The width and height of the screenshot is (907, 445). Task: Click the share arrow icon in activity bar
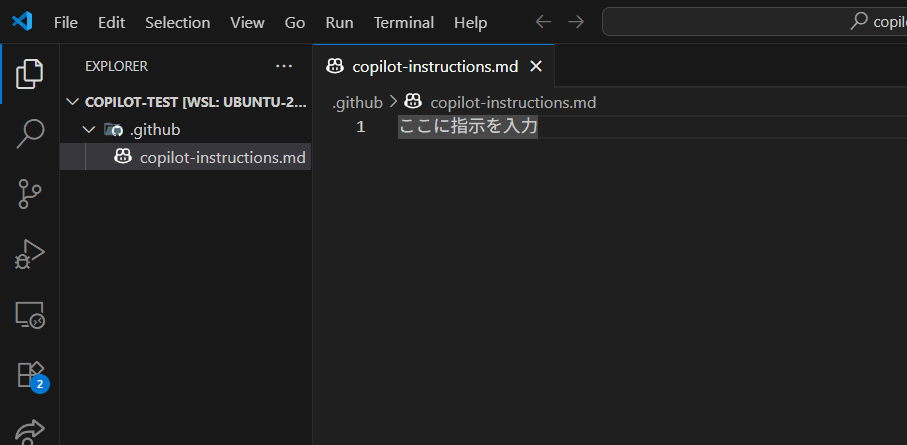pos(30,432)
